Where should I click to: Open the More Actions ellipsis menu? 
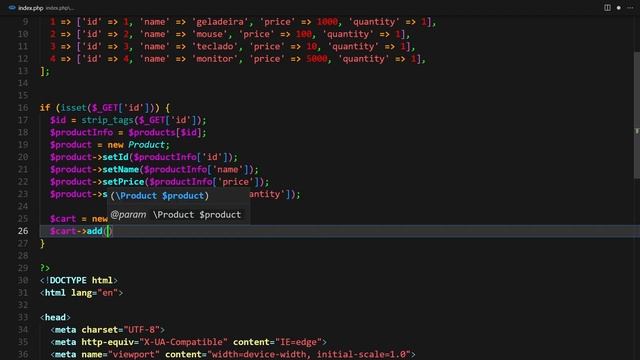coord(630,8)
